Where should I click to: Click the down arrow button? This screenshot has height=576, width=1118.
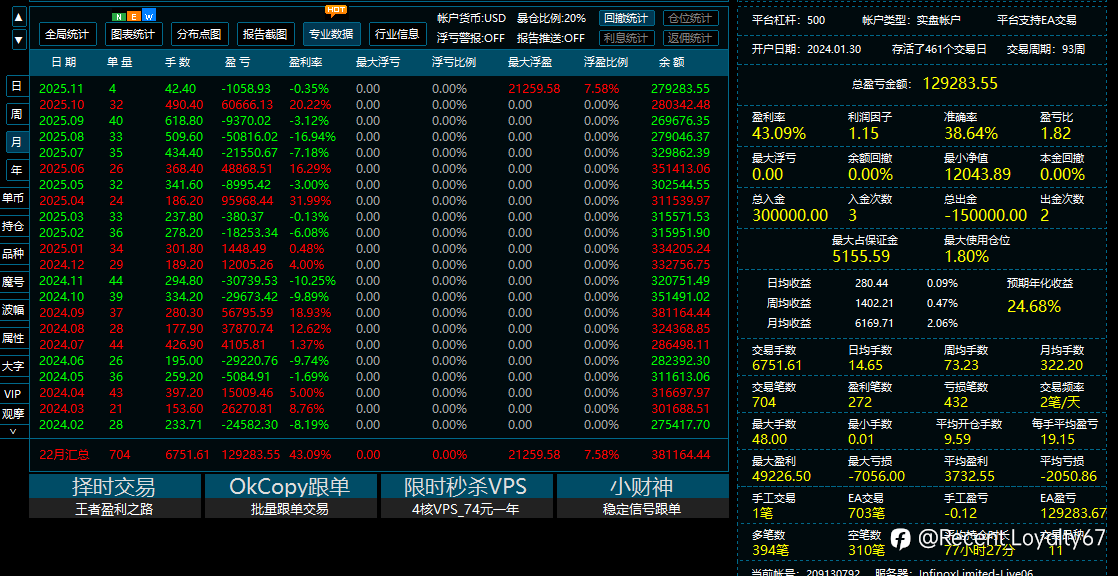point(19,40)
